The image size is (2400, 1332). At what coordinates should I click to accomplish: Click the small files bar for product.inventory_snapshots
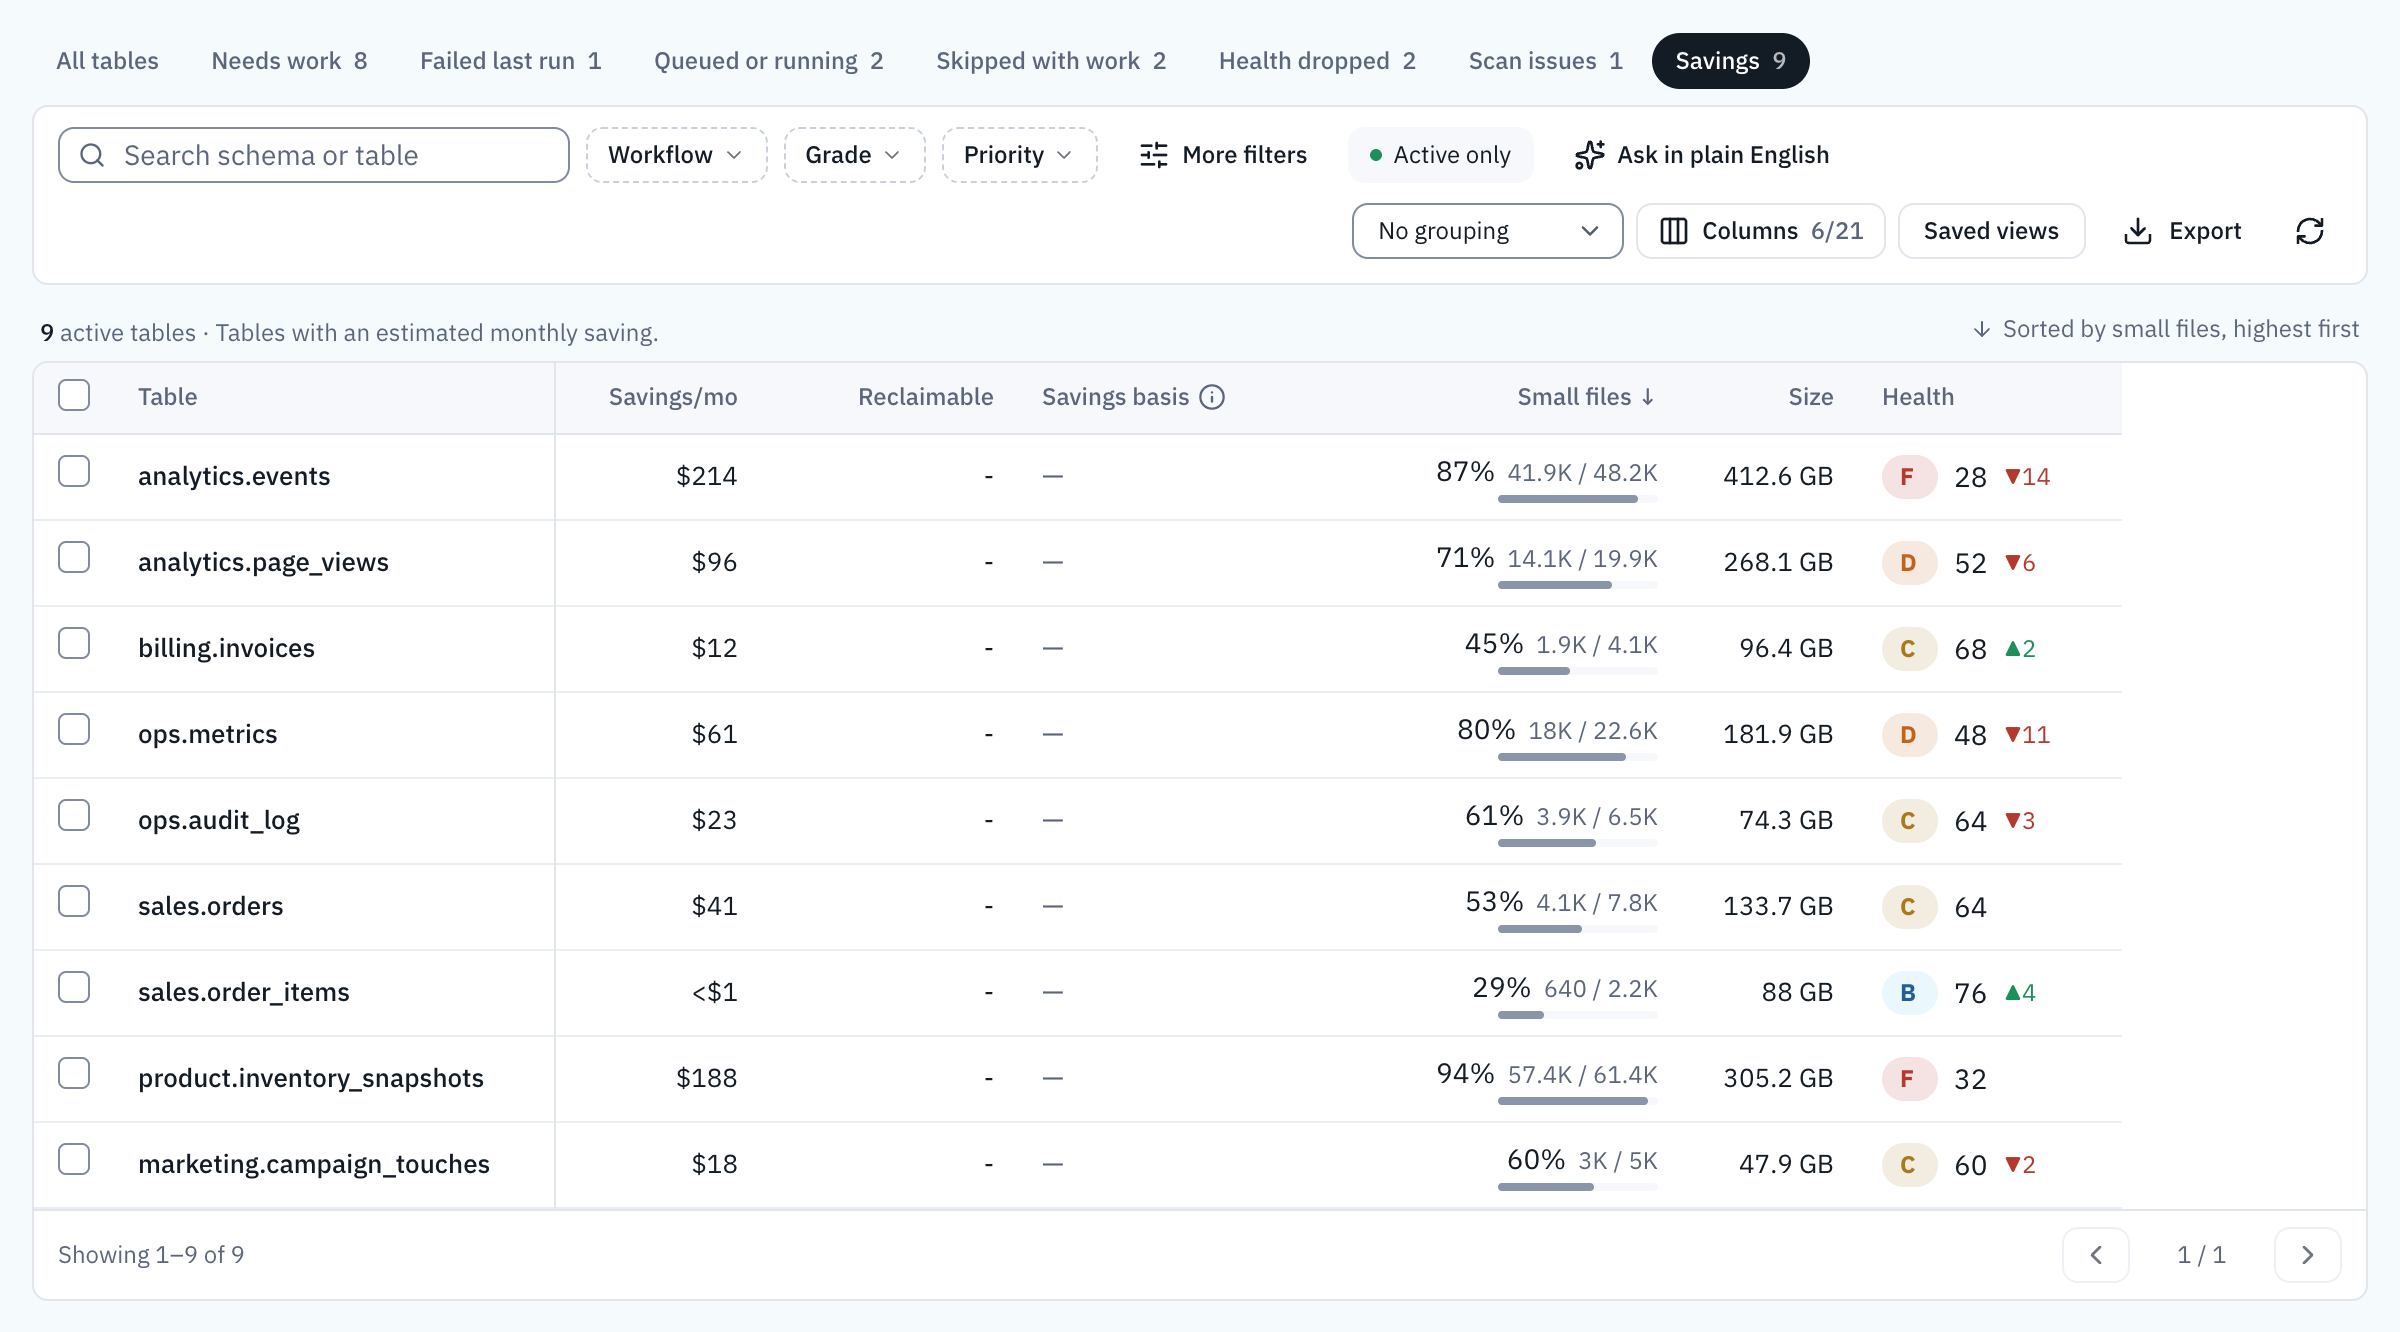[1577, 1101]
